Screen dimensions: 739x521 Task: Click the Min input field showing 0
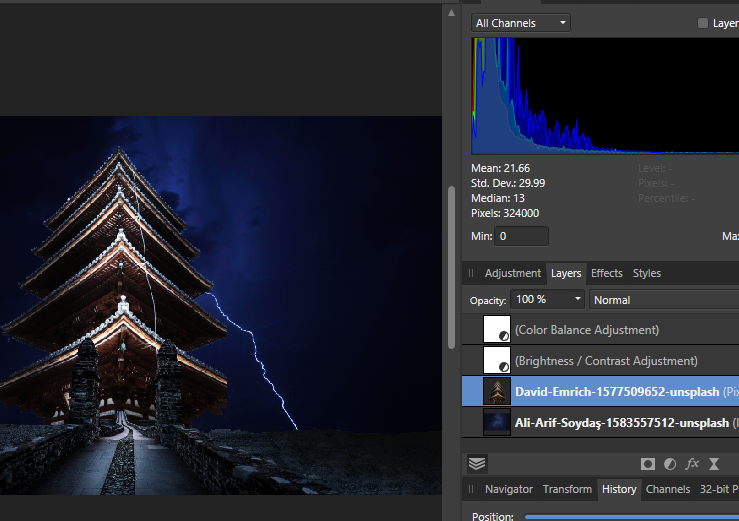(x=521, y=236)
